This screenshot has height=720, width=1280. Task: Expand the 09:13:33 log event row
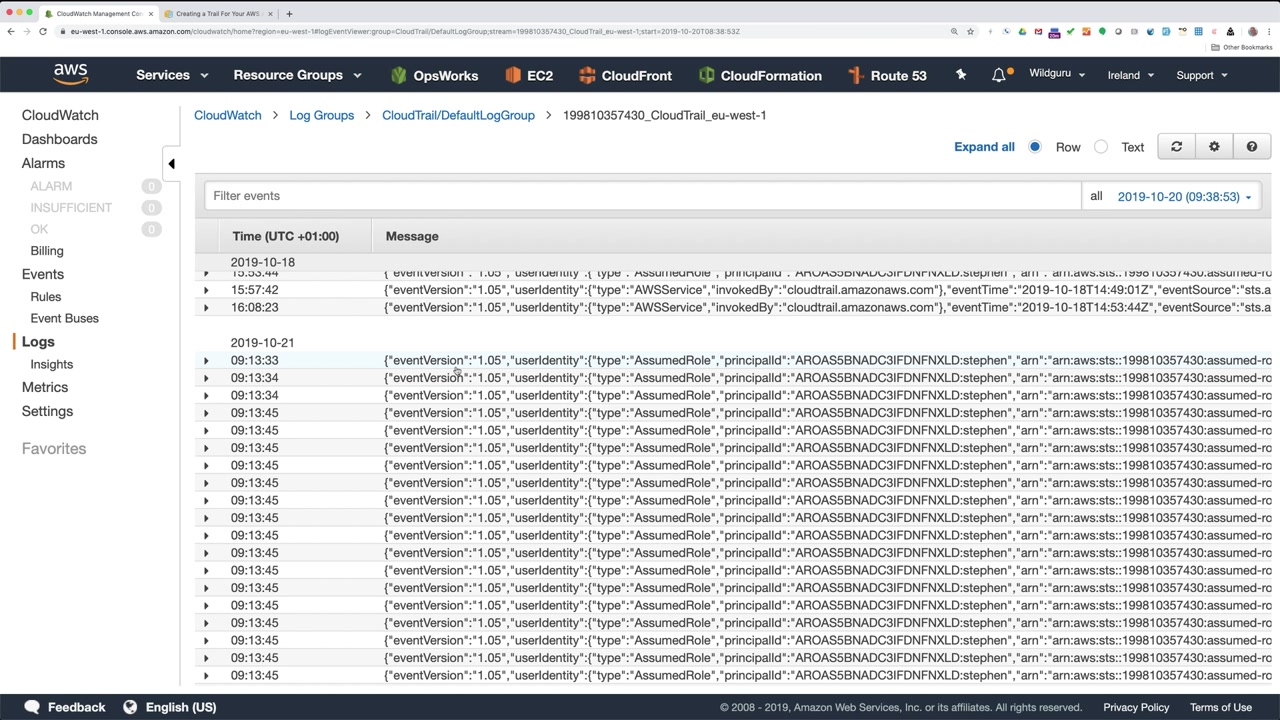click(206, 360)
